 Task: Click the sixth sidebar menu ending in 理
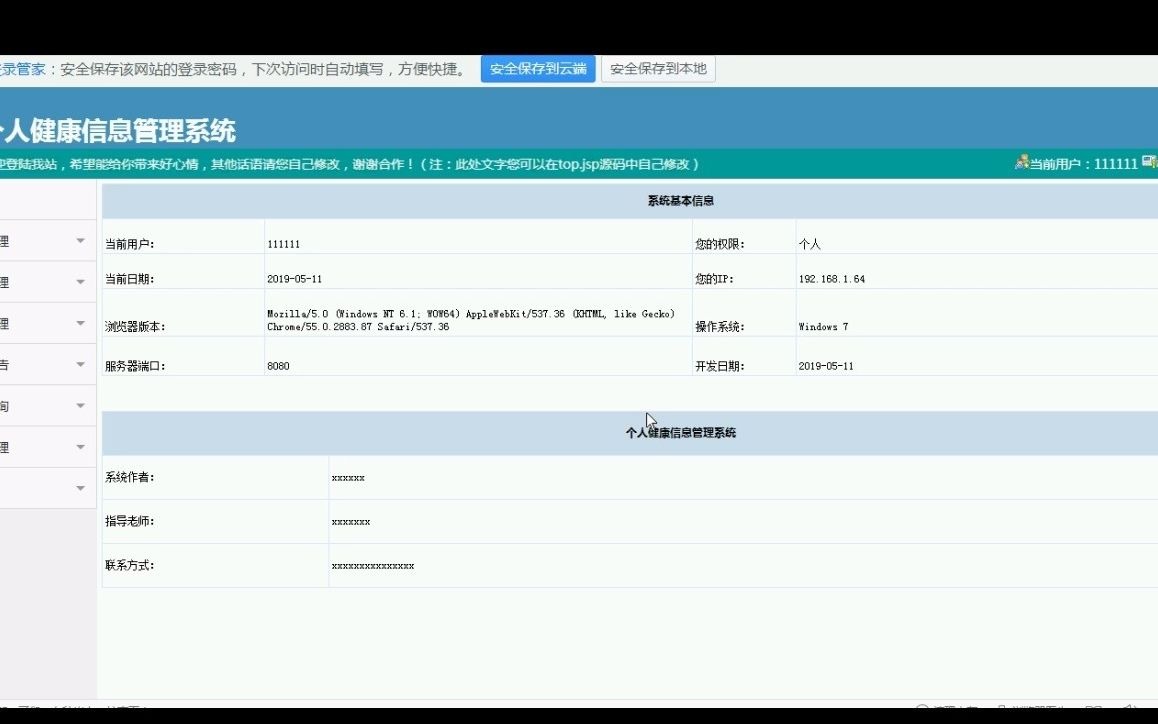[x=40, y=447]
